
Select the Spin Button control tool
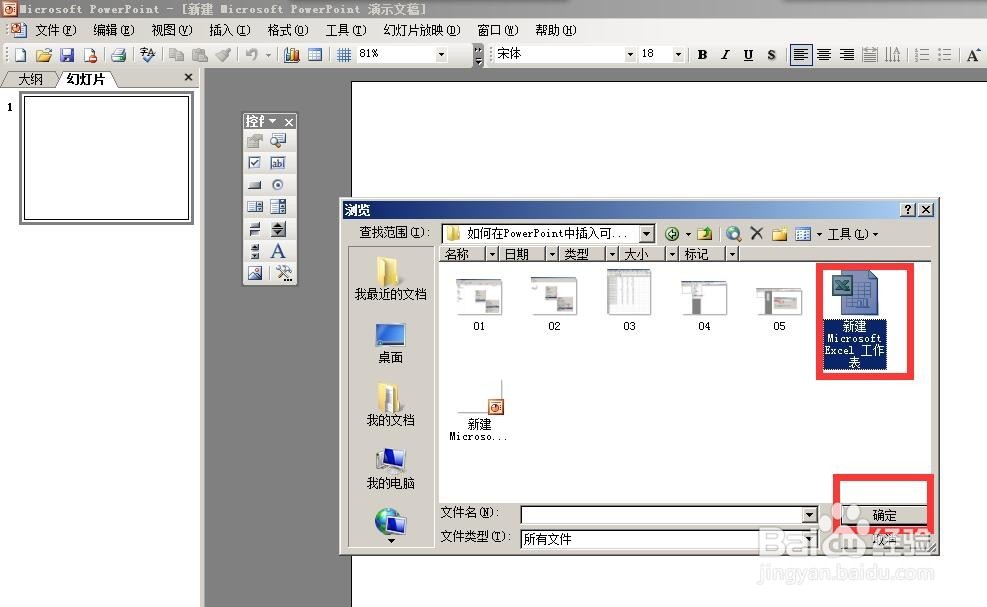(x=278, y=229)
